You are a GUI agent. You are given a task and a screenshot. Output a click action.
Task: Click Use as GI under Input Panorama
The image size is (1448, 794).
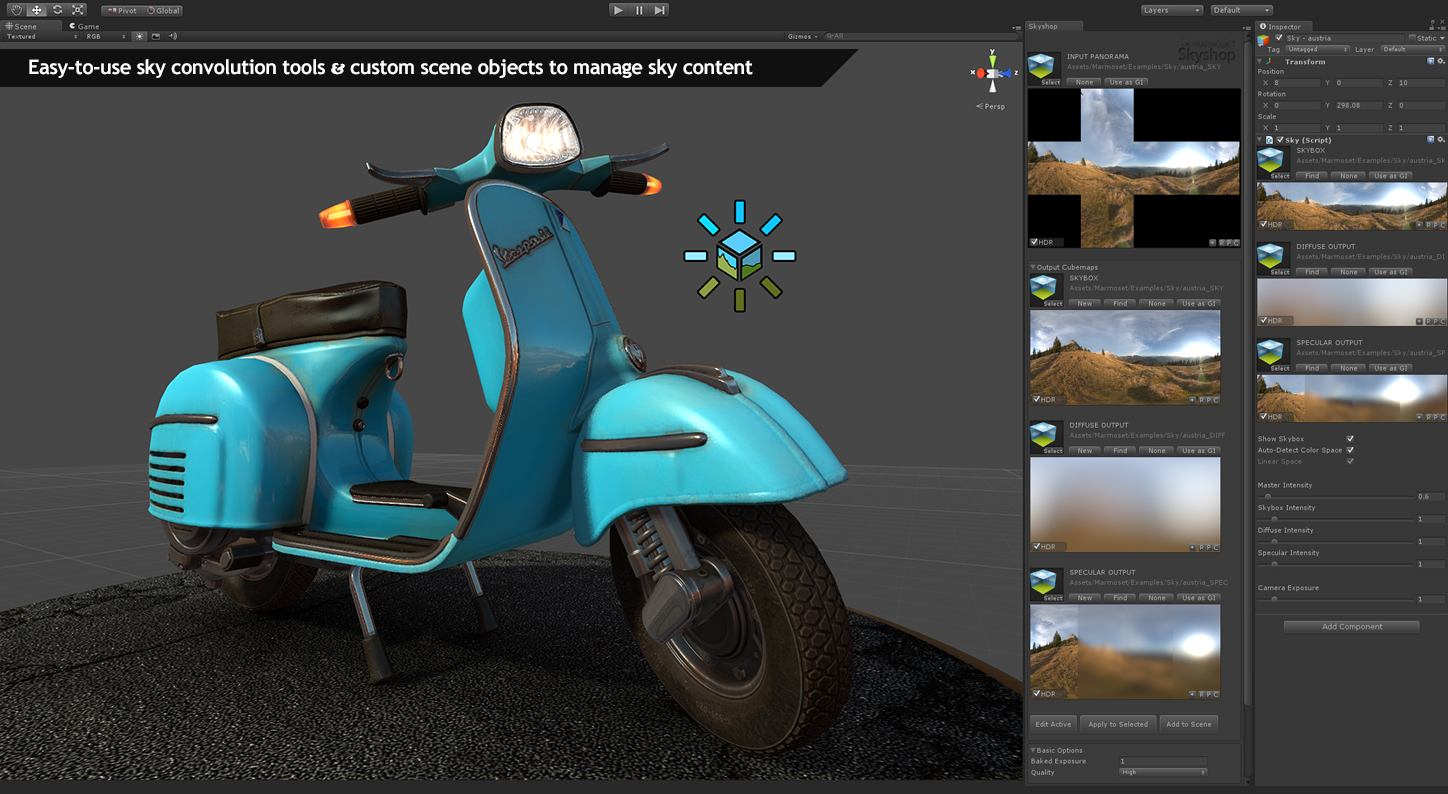(1126, 82)
